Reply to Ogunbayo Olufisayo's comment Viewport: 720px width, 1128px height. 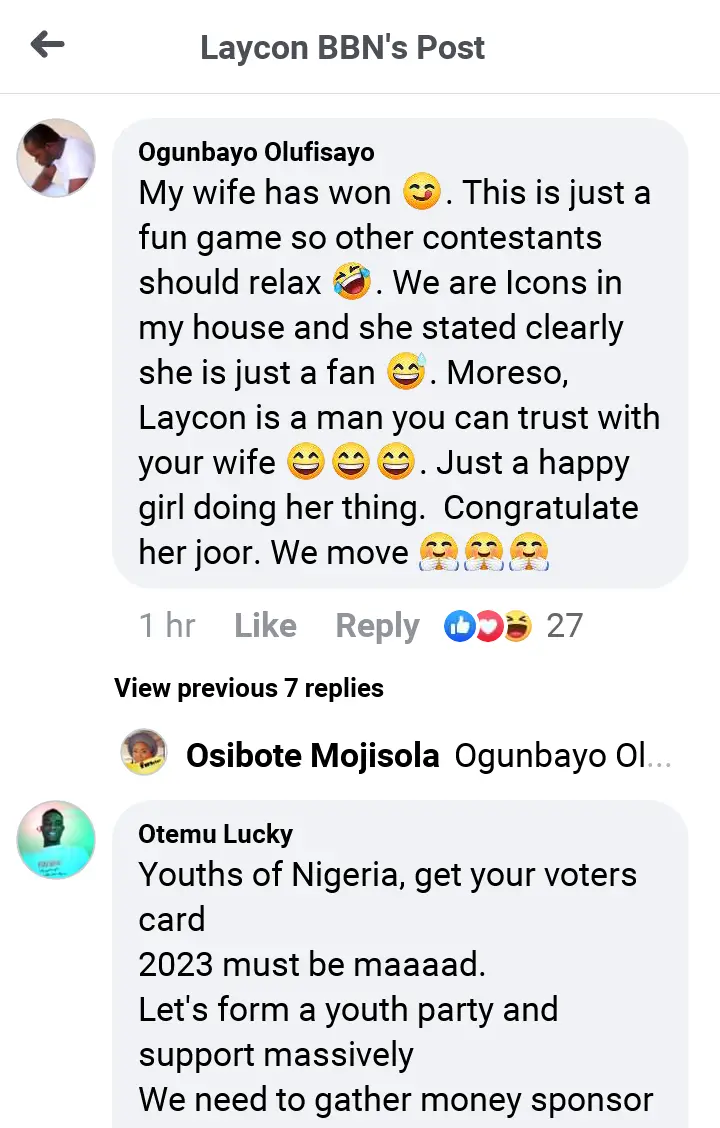(377, 626)
